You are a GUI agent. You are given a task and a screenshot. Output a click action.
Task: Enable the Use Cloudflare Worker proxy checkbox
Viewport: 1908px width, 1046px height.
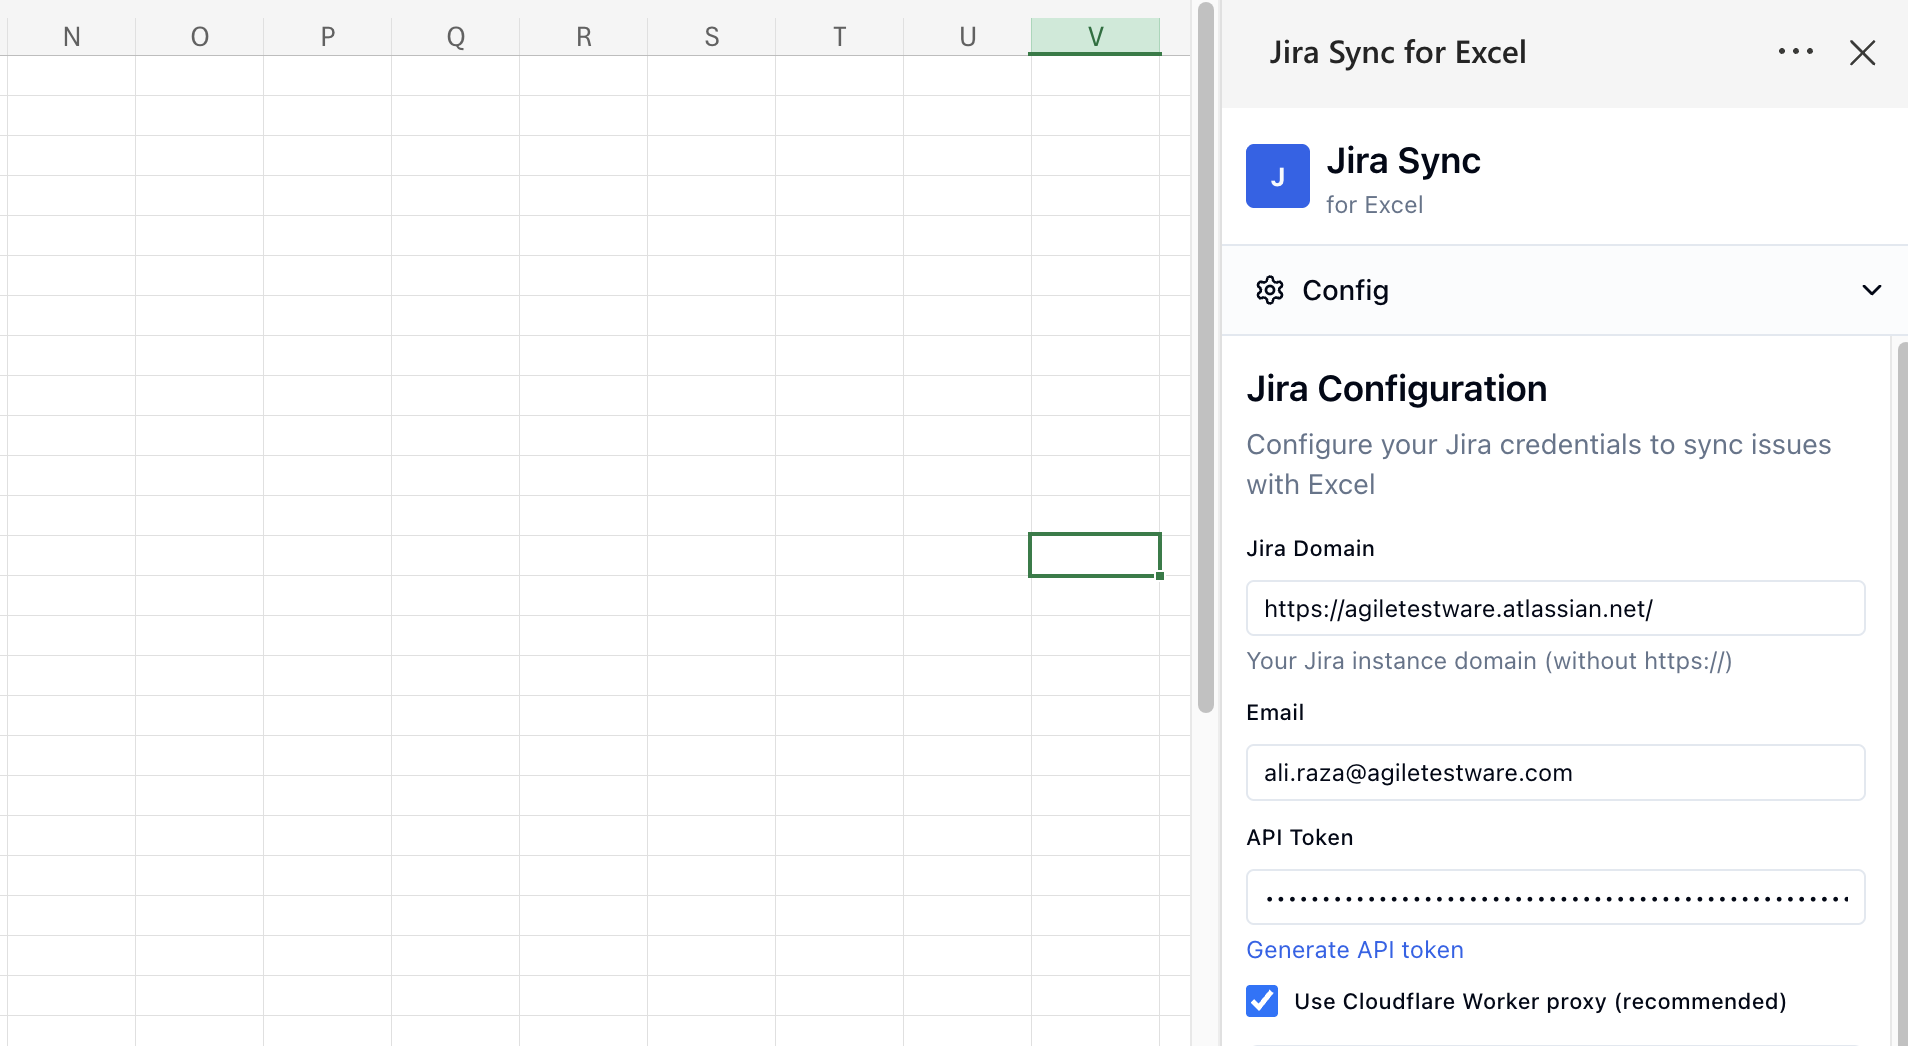(x=1262, y=1000)
